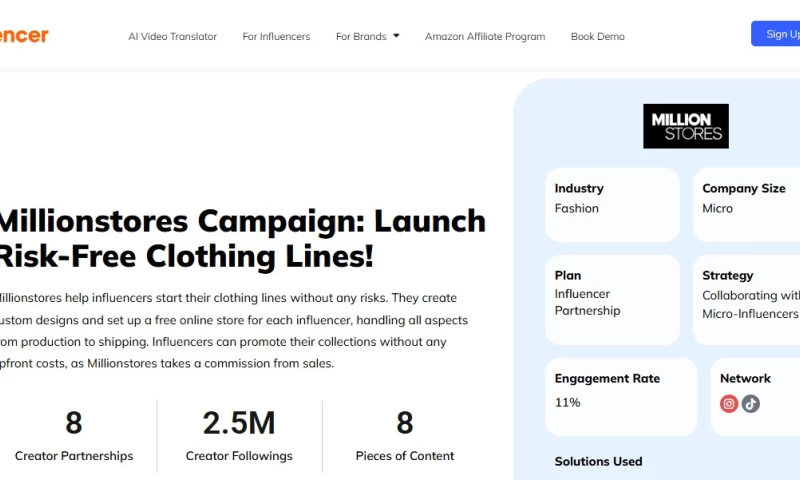
Task: Click the Instagram icon under Network
Action: pos(729,404)
